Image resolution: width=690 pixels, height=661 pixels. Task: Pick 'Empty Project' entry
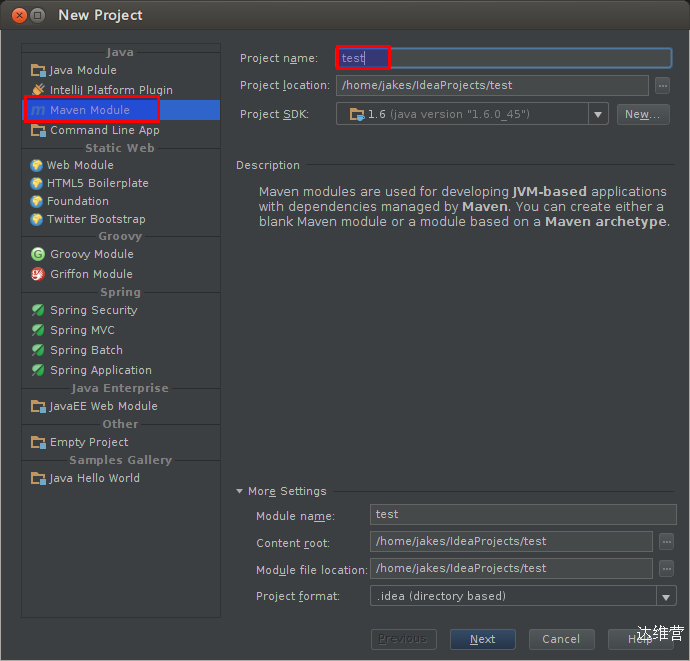[x=121, y=442]
